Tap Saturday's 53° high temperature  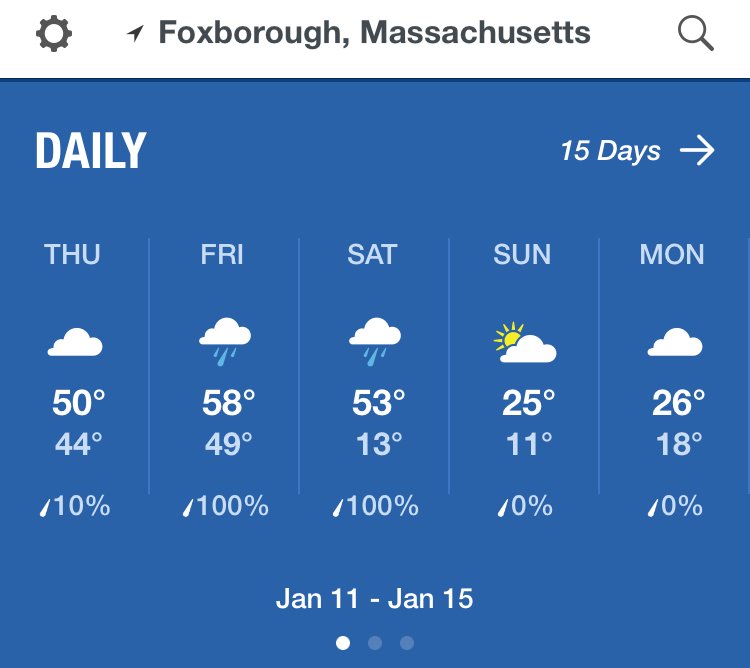point(378,403)
